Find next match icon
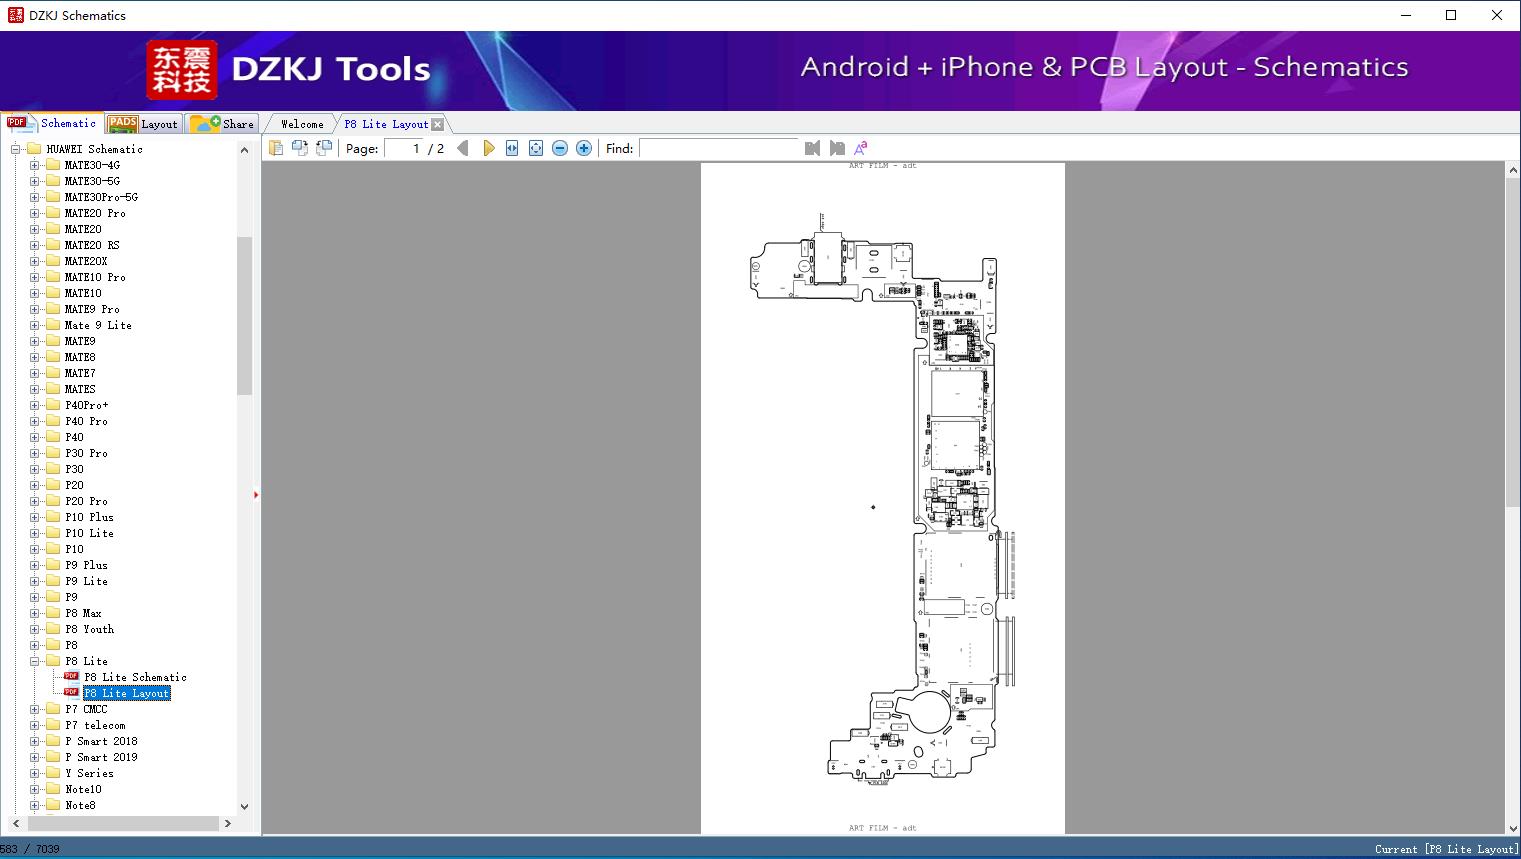This screenshot has width=1521, height=859. 837,148
